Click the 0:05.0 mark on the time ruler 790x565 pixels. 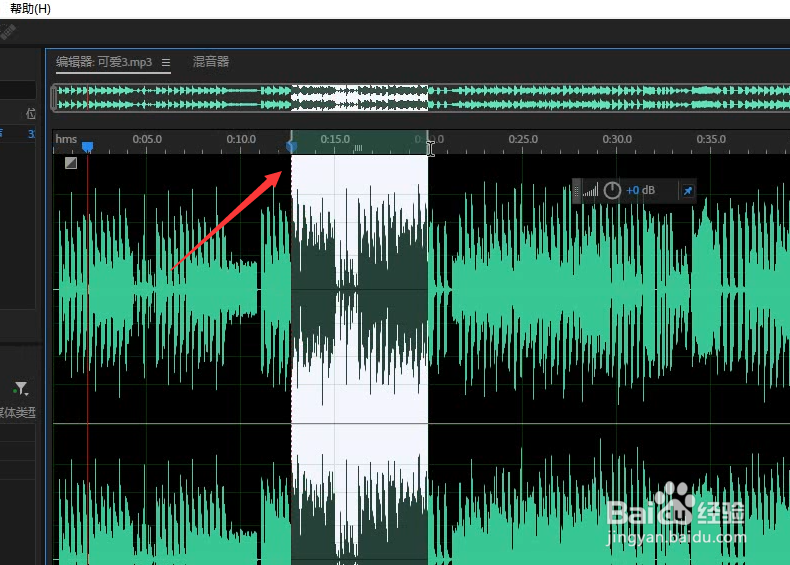[x=147, y=139]
